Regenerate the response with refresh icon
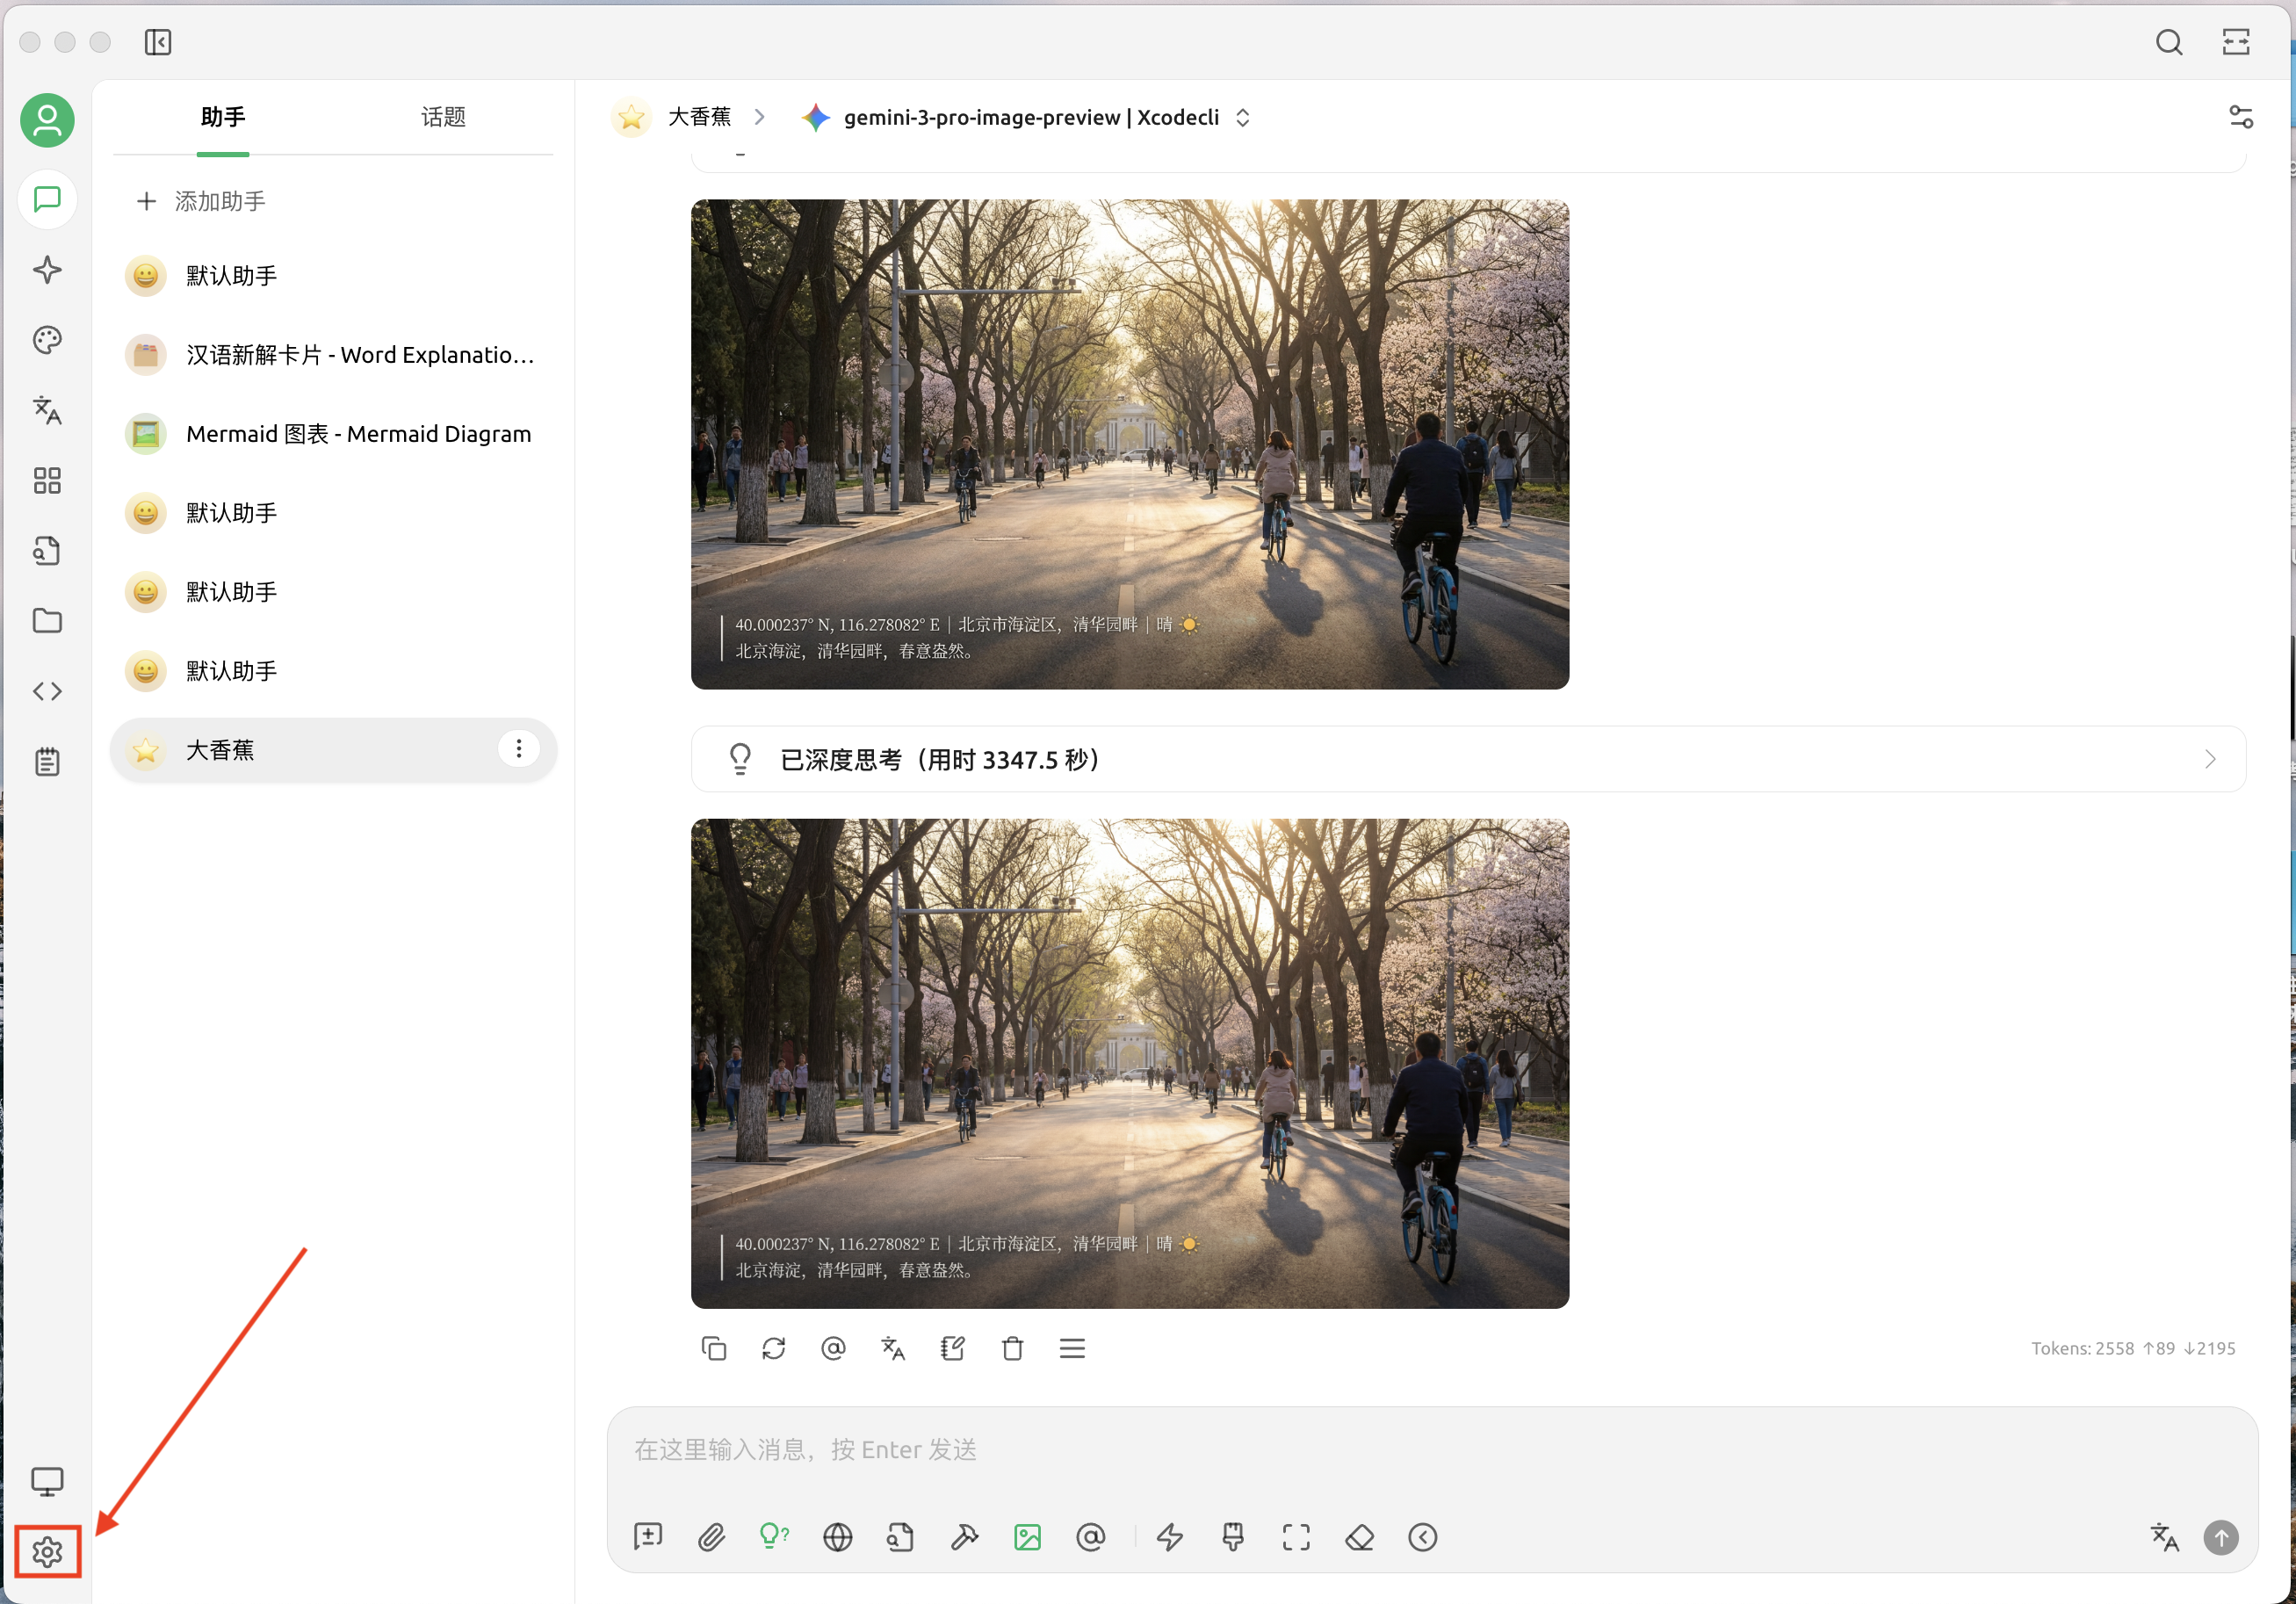The width and height of the screenshot is (2296, 1604). coord(773,1348)
